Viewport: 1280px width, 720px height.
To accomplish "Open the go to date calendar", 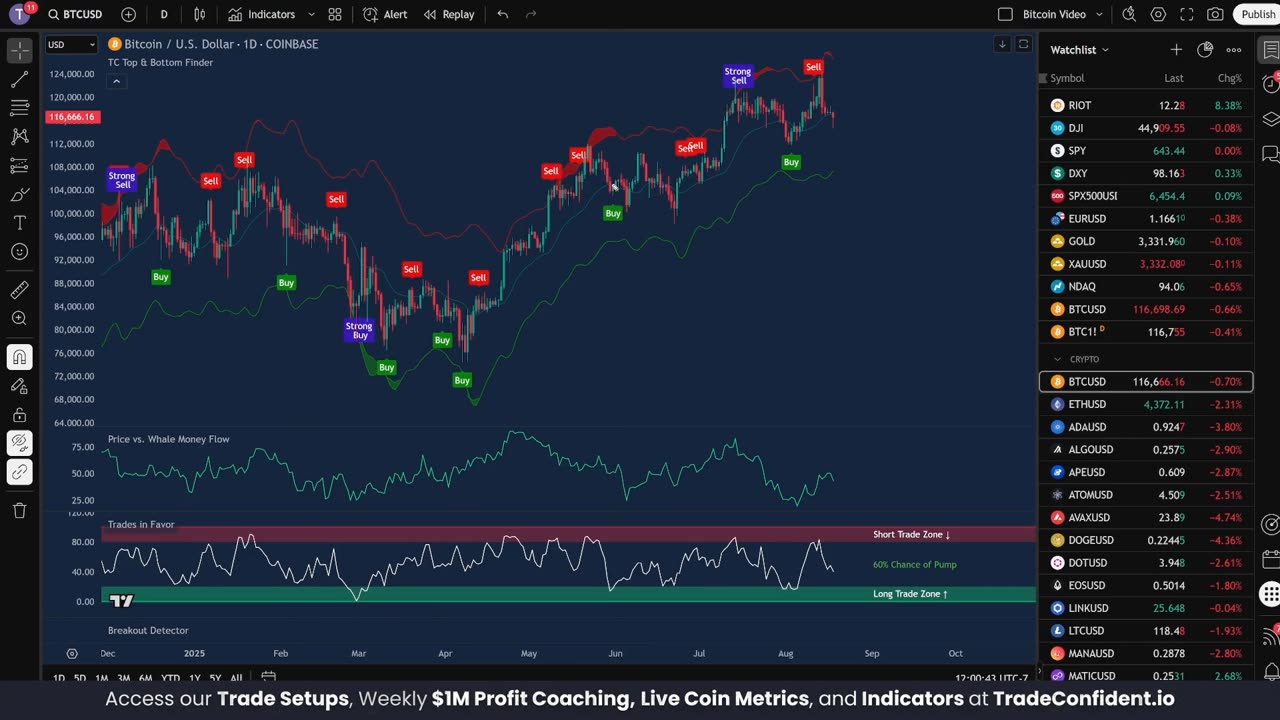I will pyautogui.click(x=268, y=678).
